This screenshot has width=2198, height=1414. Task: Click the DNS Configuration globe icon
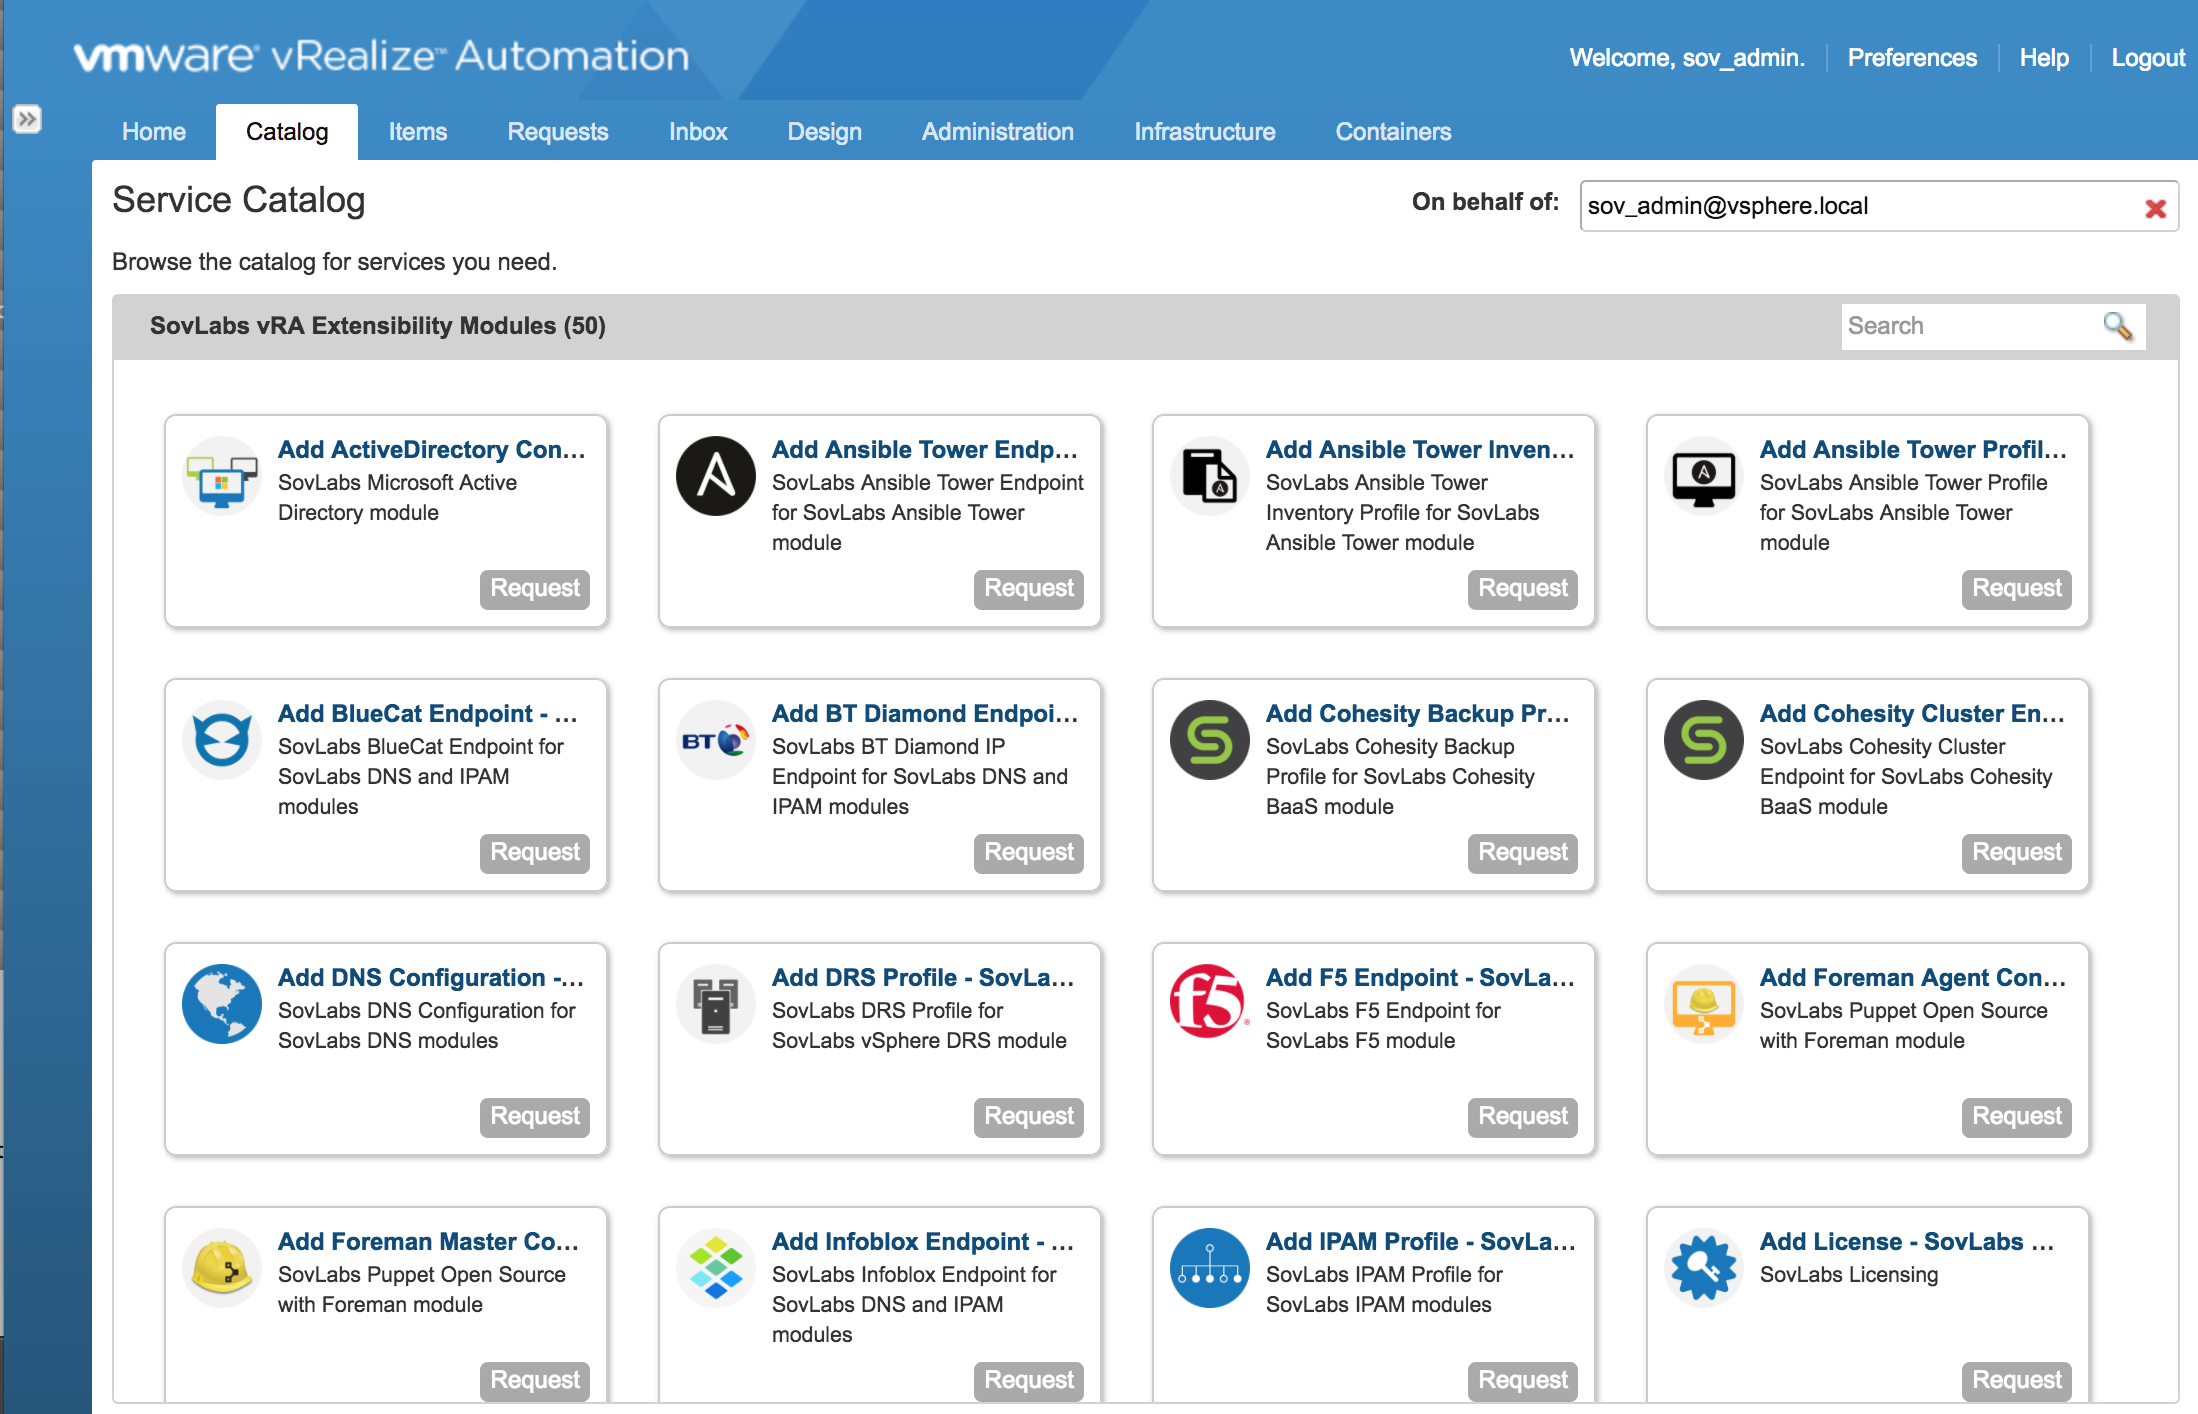click(222, 1004)
